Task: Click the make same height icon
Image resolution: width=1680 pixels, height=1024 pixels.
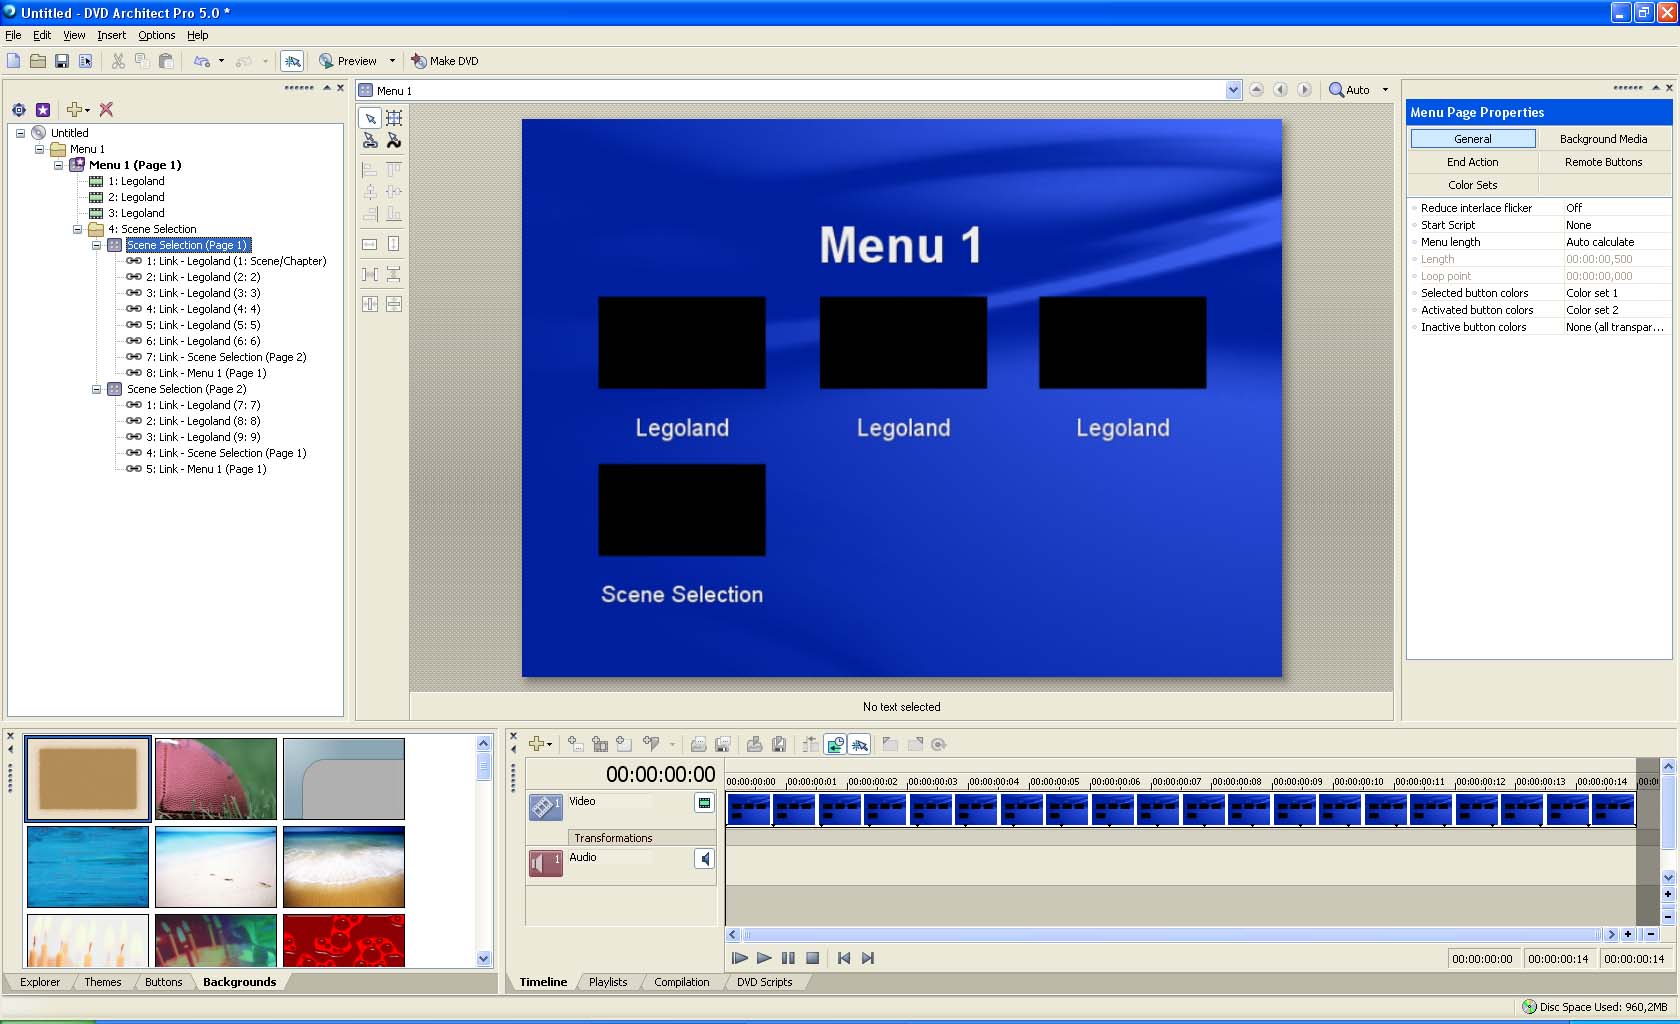Action: coord(394,244)
